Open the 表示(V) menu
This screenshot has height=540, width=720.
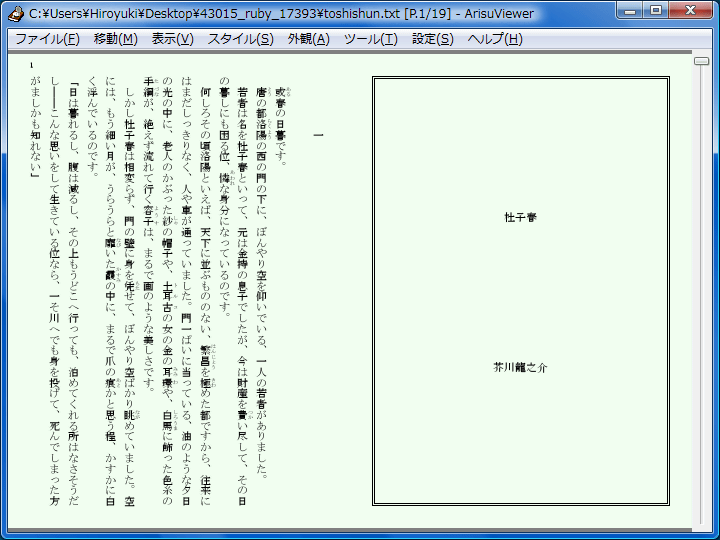(x=173, y=39)
